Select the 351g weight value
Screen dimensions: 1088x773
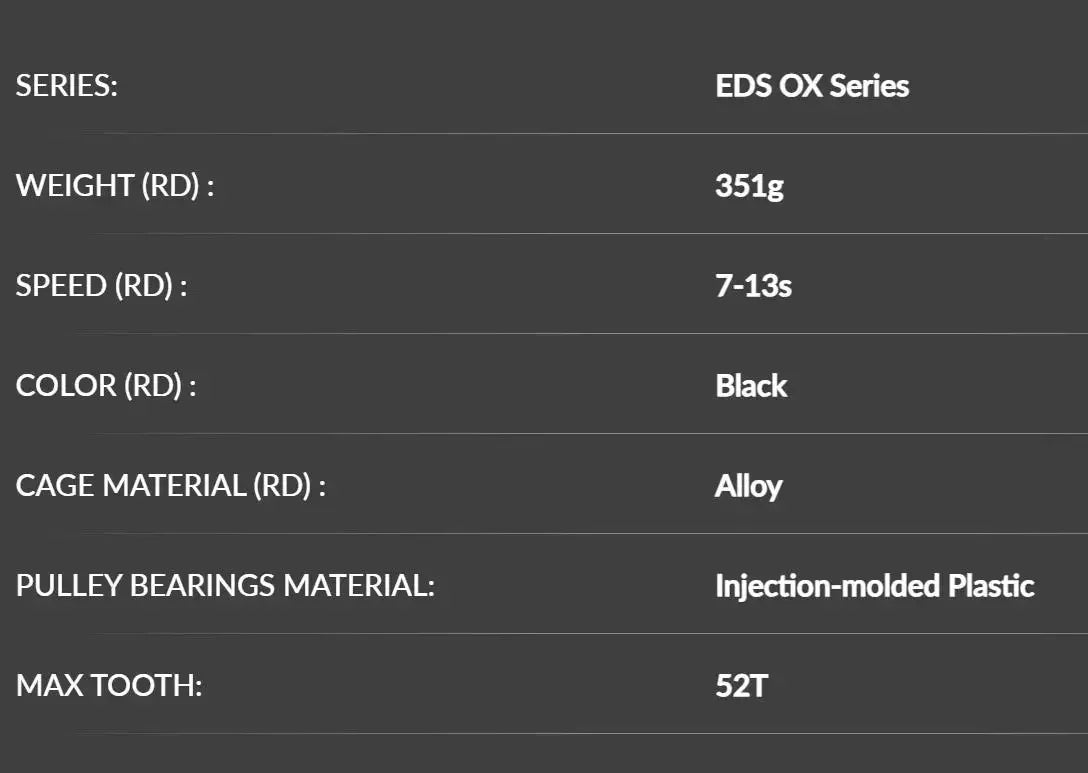[x=749, y=186]
